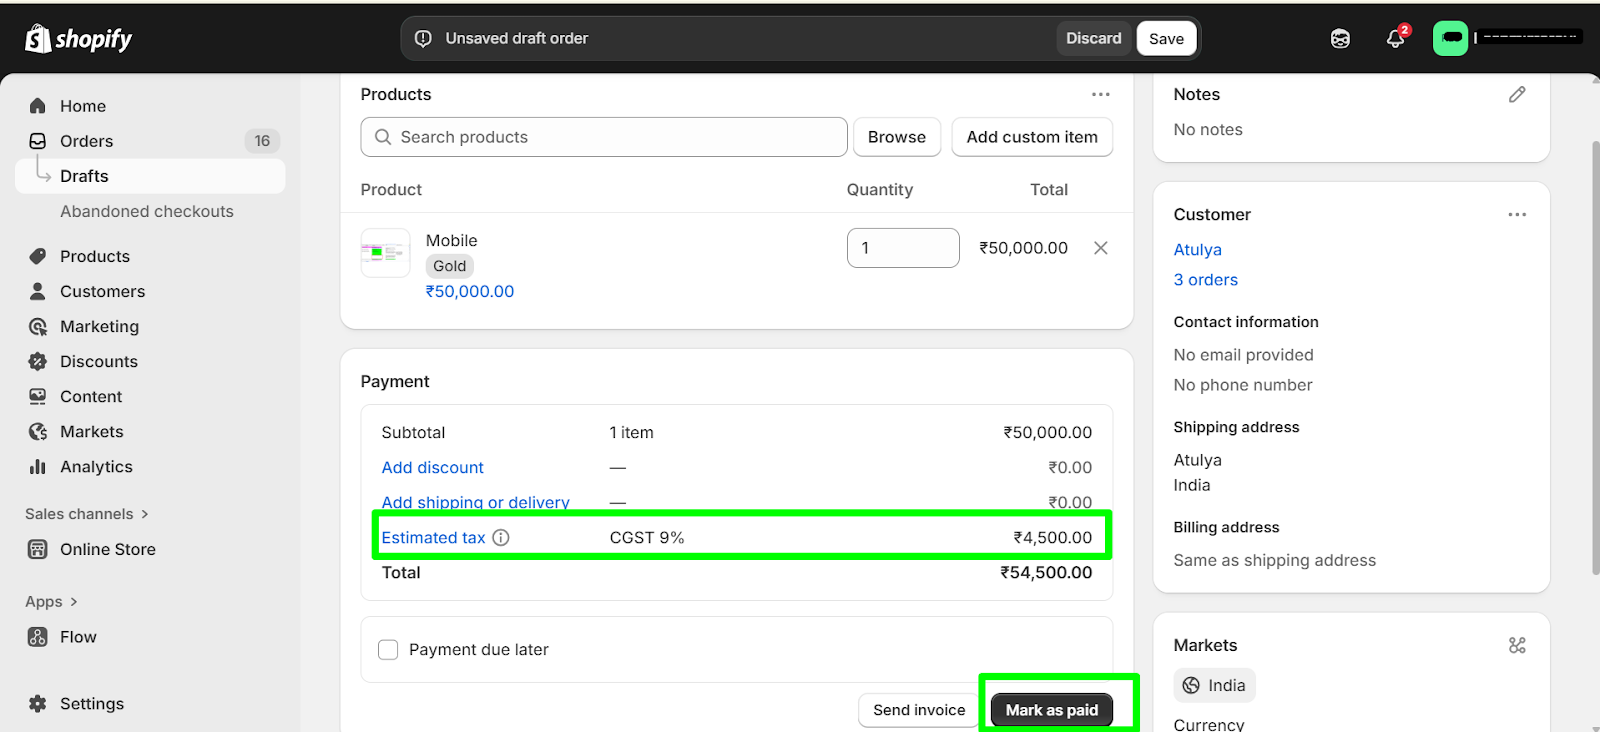Save the unsaved draft order
This screenshot has height=732, width=1600.
(1166, 39)
